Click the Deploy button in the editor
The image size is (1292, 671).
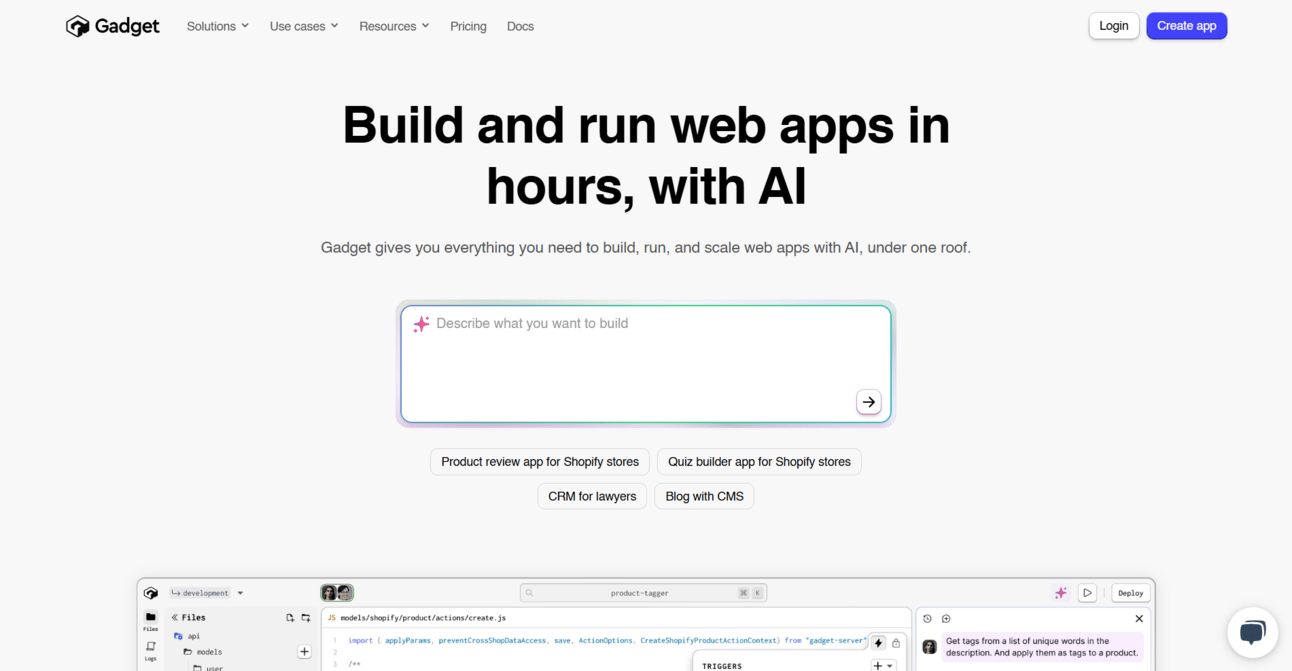tap(1131, 593)
